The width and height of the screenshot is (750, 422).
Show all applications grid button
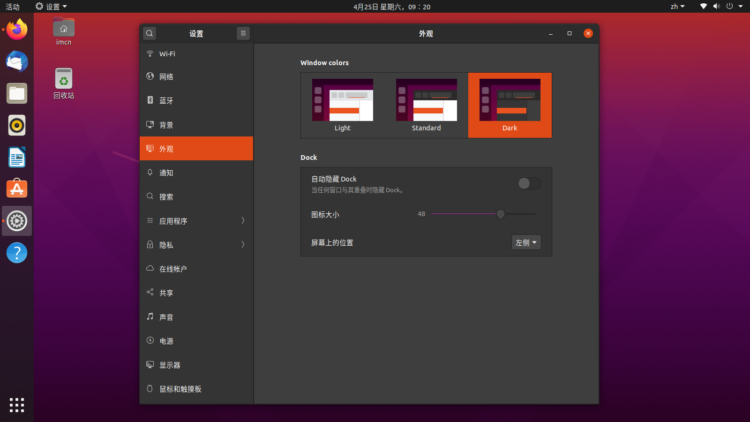coord(17,404)
